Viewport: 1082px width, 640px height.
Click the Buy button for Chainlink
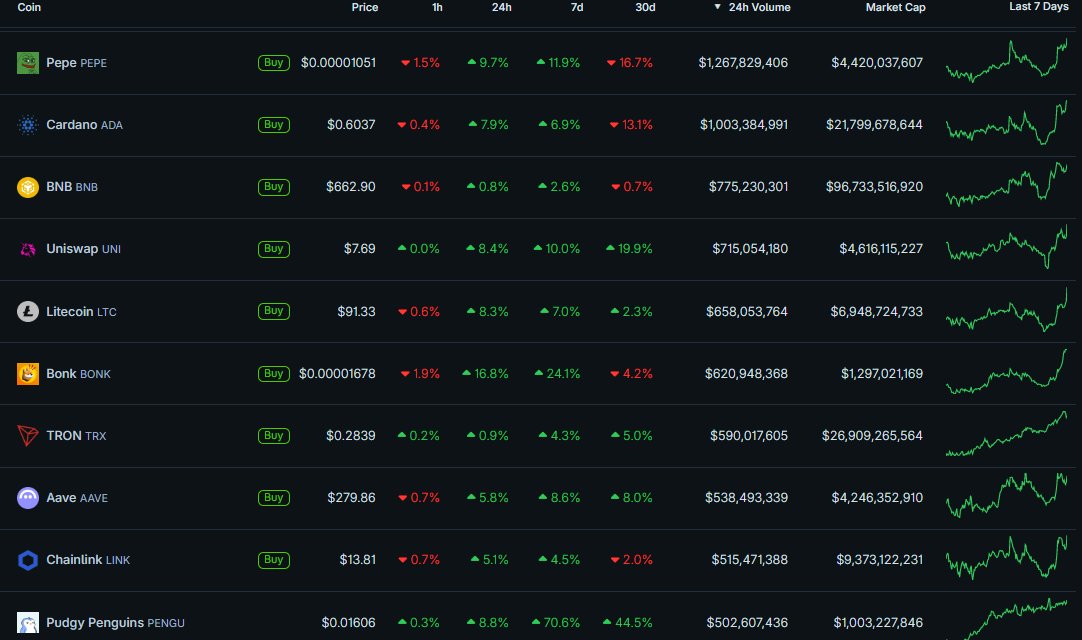tap(274, 560)
